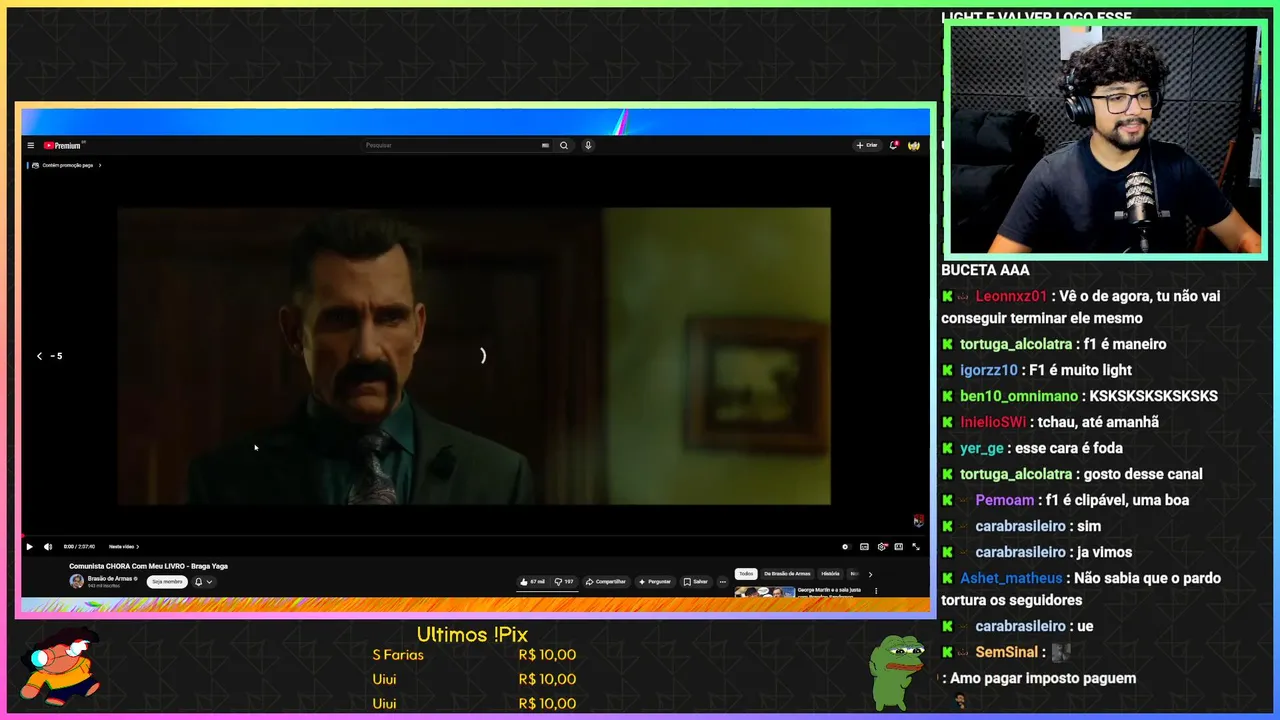Open the more actions three-dot menu
Viewport: 1280px width, 720px height.
(723, 582)
